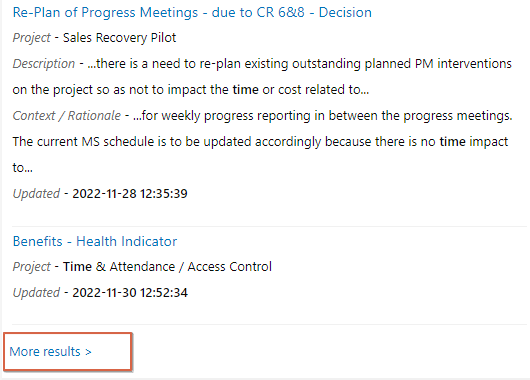Click bold 'time' in 'no time impact'

click(x=452, y=142)
